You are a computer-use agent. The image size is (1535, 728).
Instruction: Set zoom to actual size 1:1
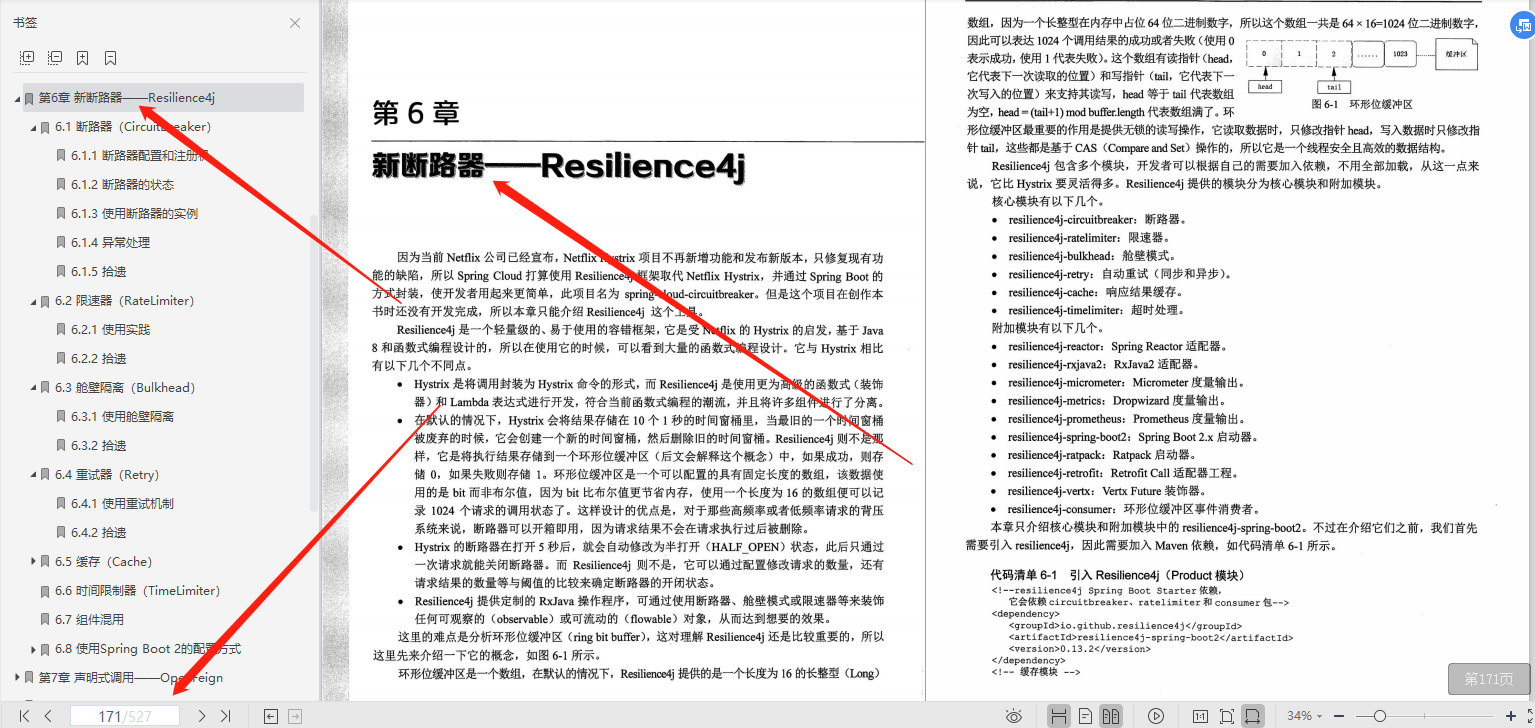pos(1201,716)
